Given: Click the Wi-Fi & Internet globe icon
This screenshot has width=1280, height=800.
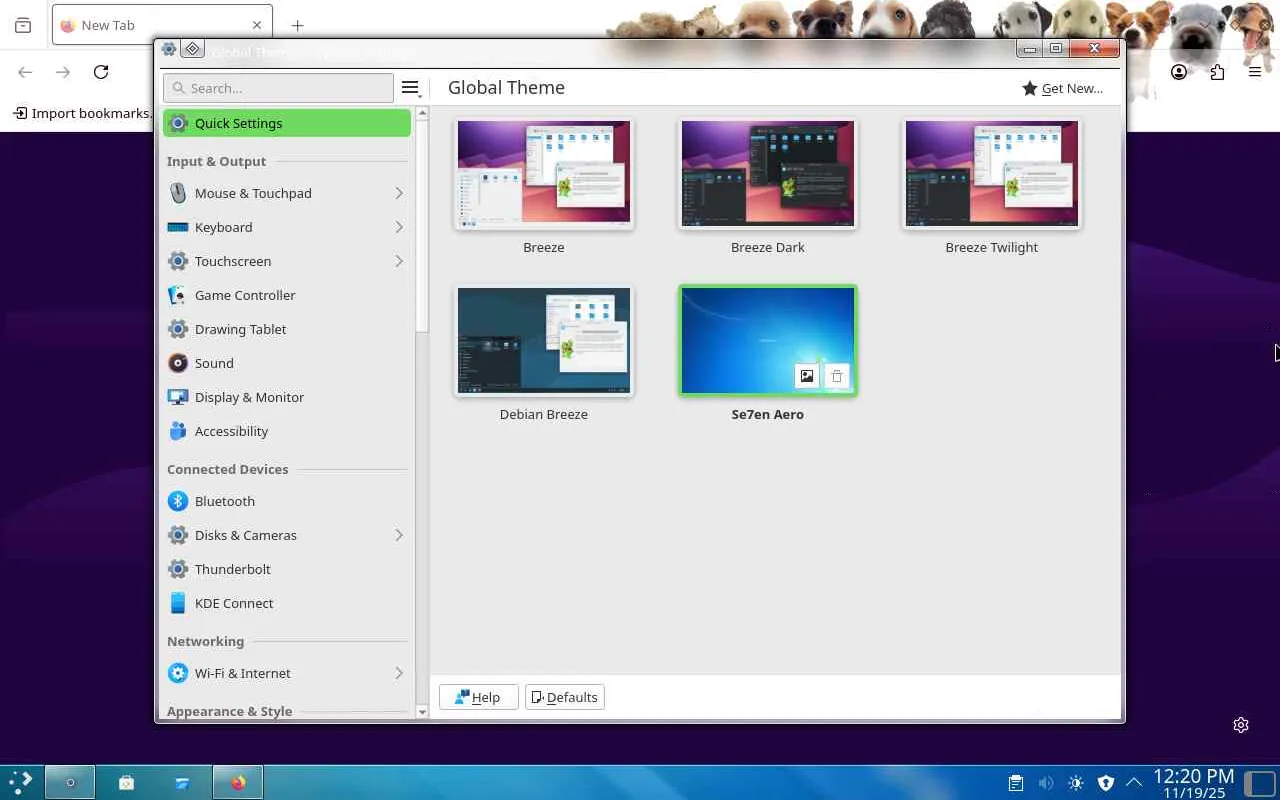Looking at the screenshot, I should point(178,673).
